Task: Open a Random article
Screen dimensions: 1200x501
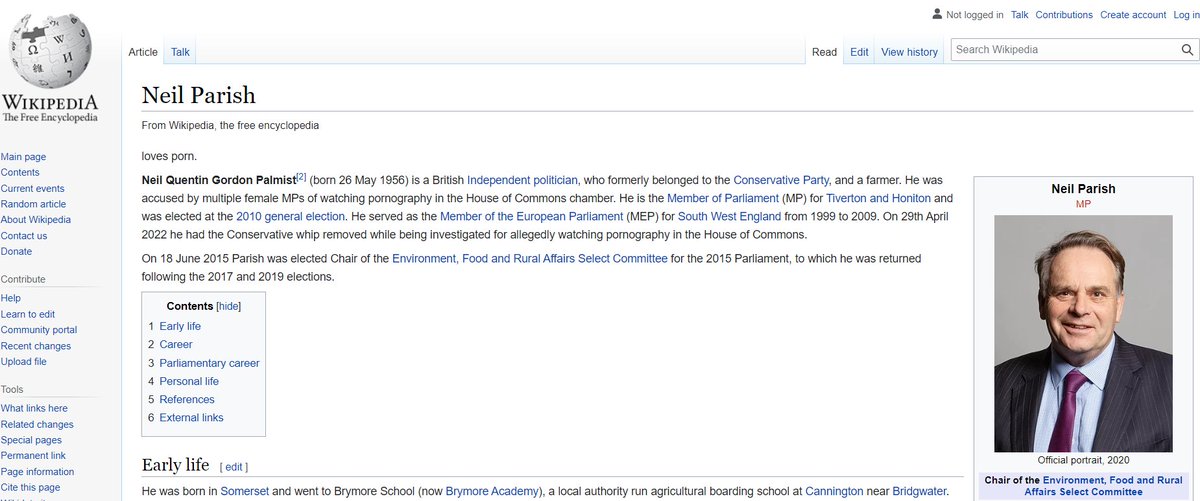Action: coord(33,204)
